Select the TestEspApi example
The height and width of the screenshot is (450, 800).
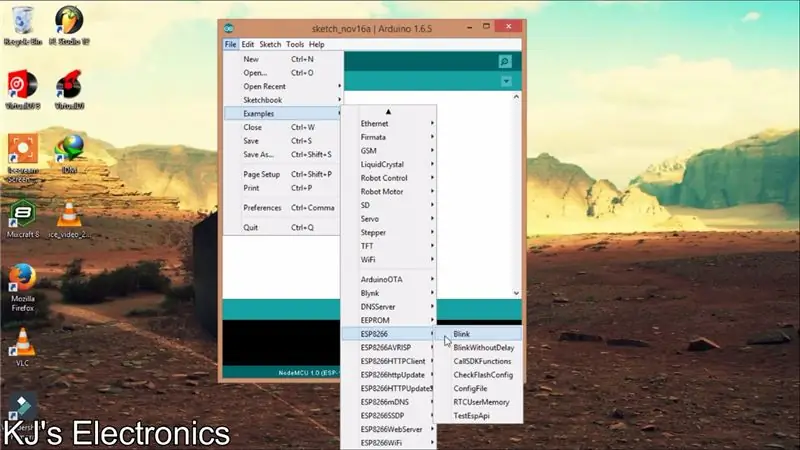479,416
